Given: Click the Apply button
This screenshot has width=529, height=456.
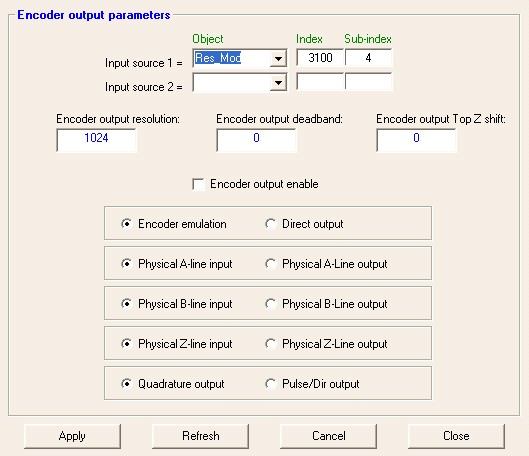Looking at the screenshot, I should [72, 436].
